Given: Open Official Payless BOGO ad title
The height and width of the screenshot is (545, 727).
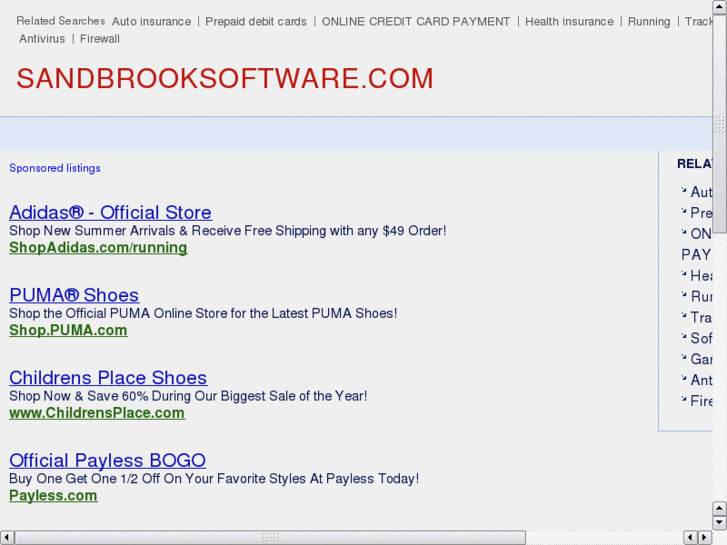Looking at the screenshot, I should [108, 460].
